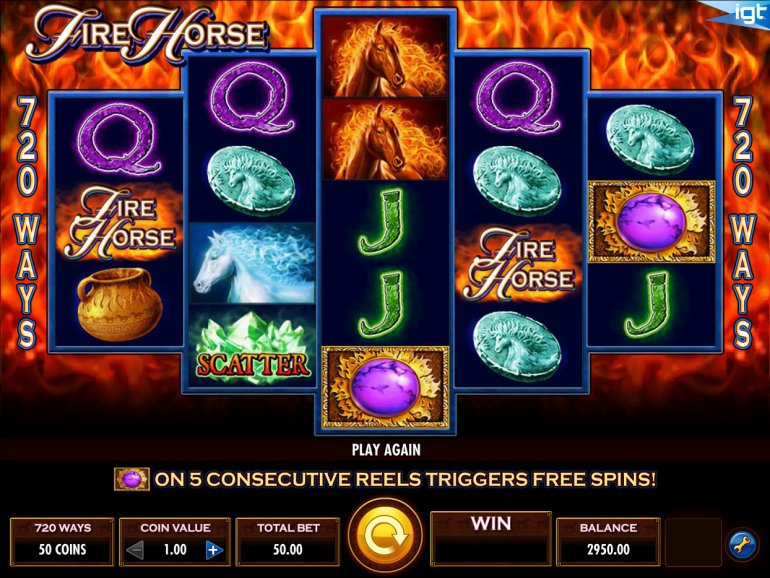Select the white ice horse symbol
The width and height of the screenshot is (770, 578).
tap(252, 264)
